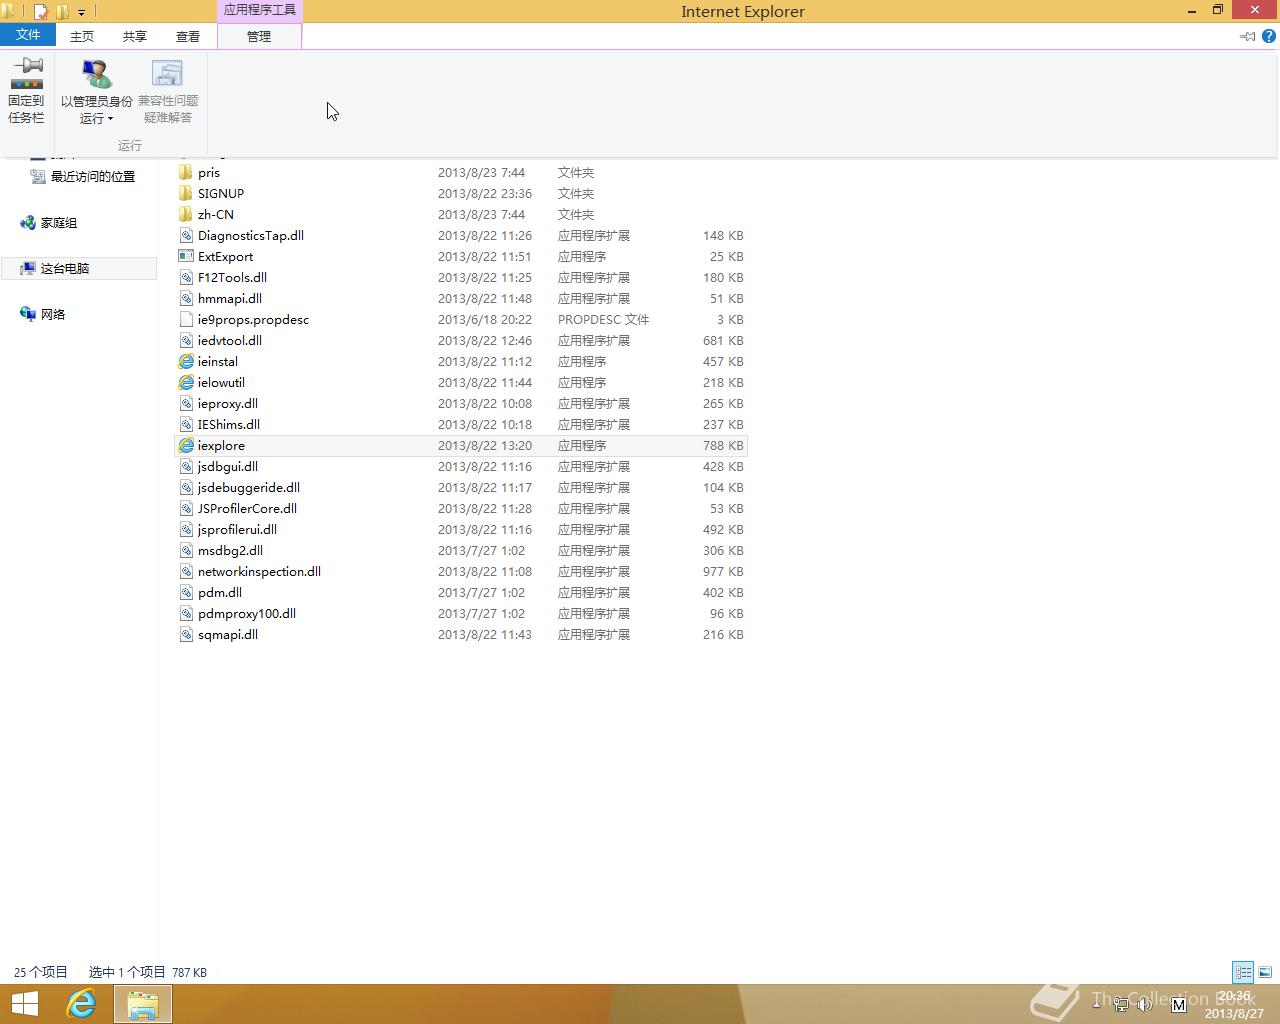Select 最近访问的位置 in navigation pane
The width and height of the screenshot is (1280, 1024).
coord(93,177)
